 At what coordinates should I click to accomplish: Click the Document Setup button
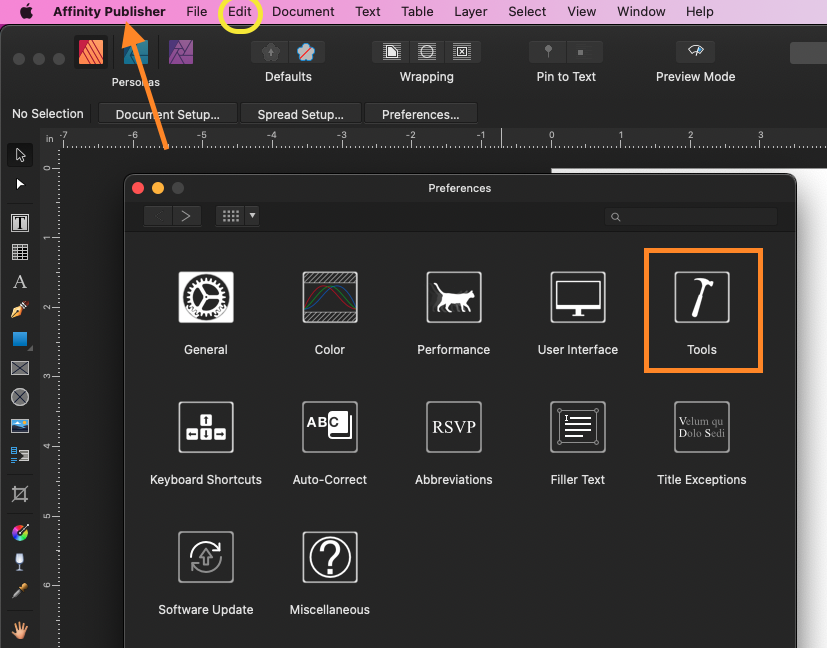point(168,114)
